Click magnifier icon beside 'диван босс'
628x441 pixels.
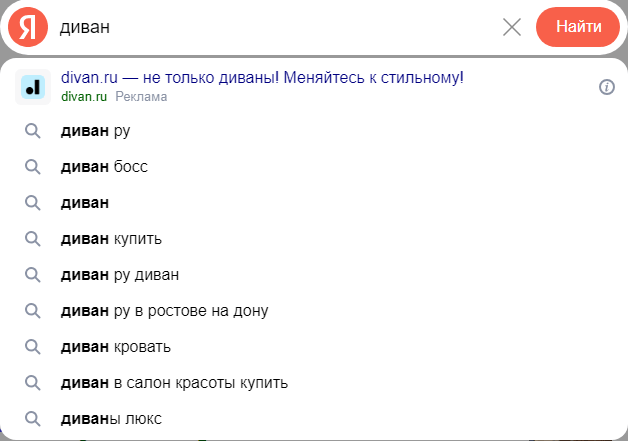click(x=32, y=167)
